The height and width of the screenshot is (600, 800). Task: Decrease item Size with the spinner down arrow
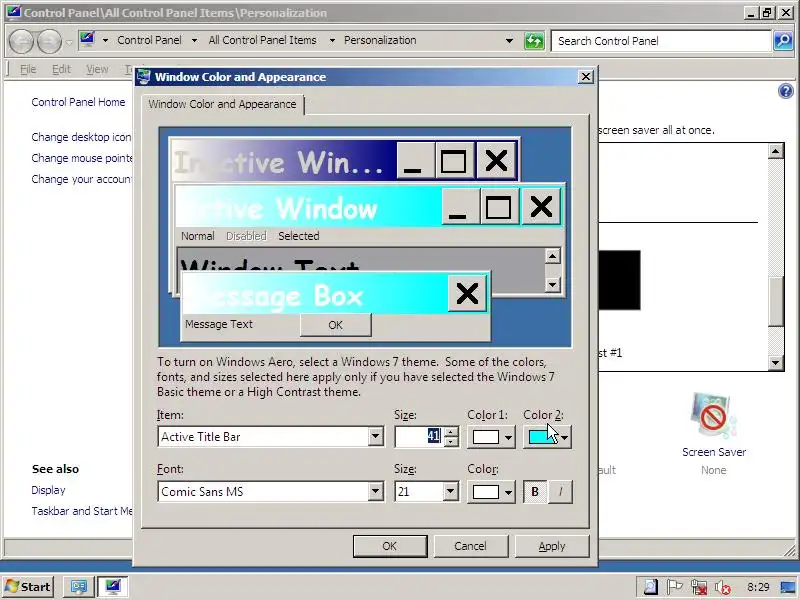(451, 442)
